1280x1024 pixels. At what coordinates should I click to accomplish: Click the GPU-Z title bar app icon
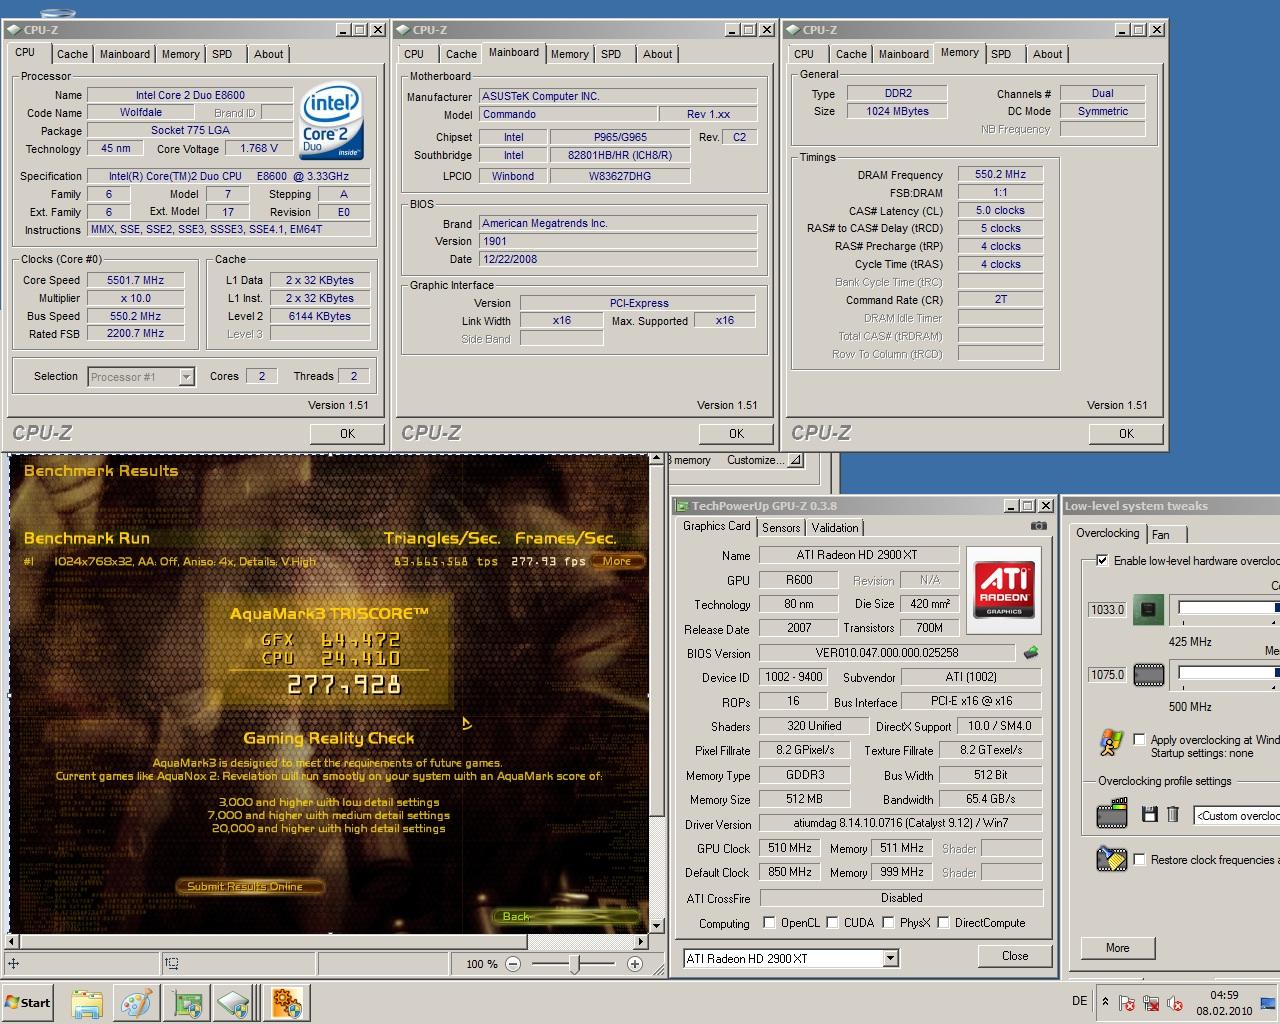[x=682, y=506]
